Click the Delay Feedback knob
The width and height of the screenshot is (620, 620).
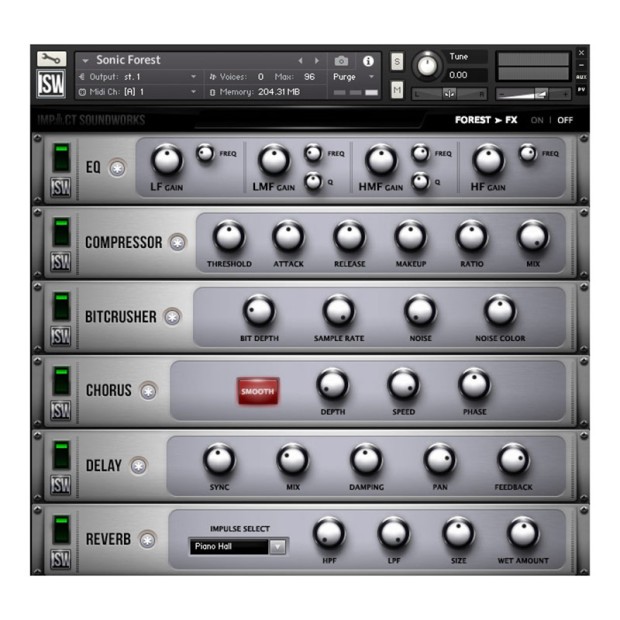click(513, 460)
